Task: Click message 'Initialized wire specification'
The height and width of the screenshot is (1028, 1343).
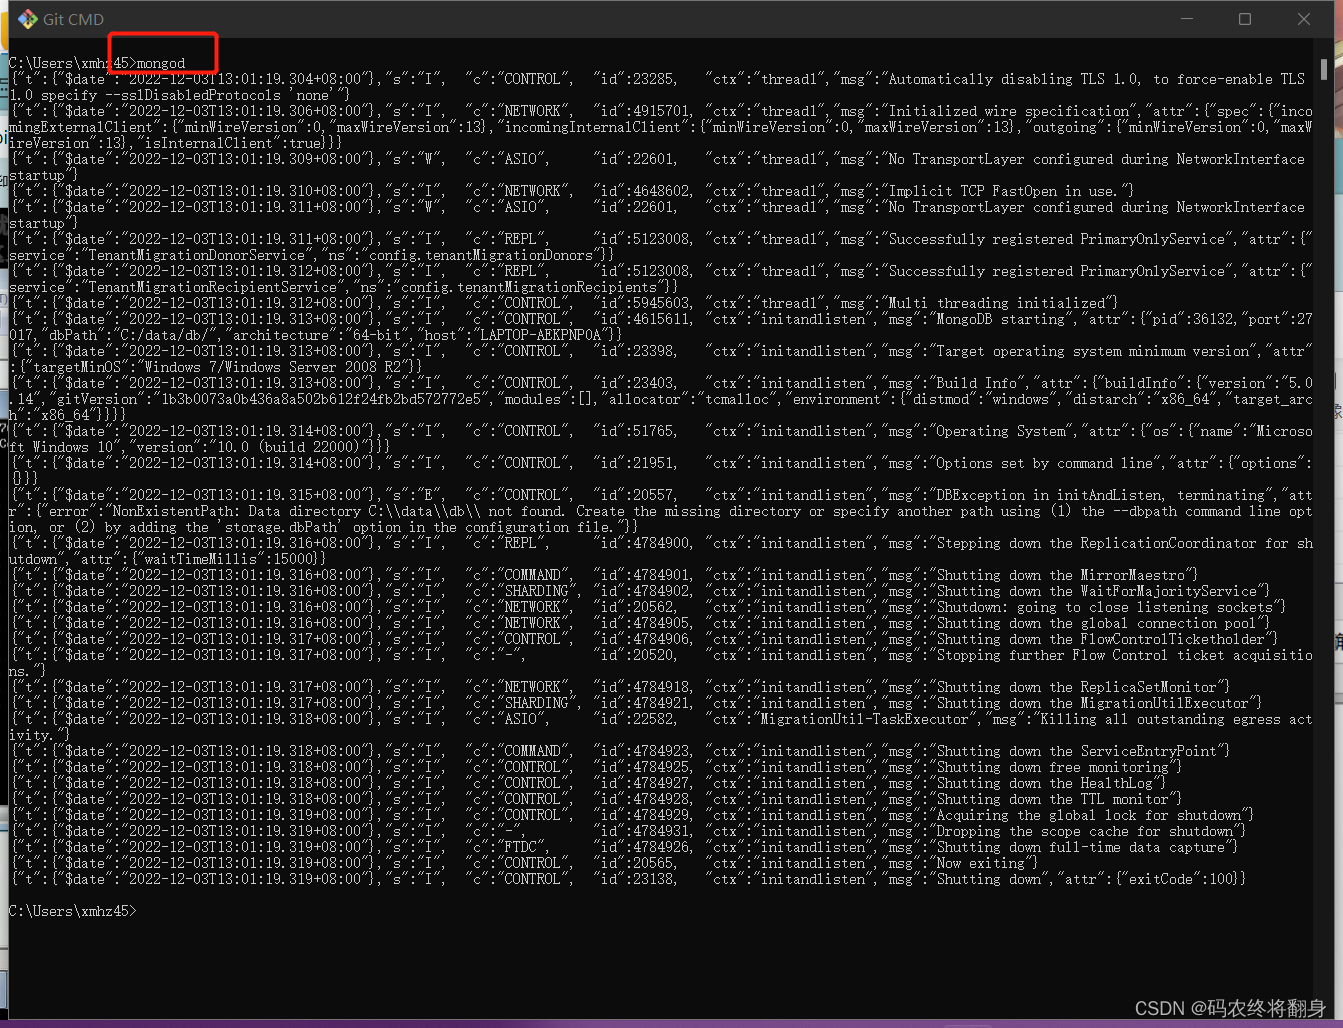Action: [1009, 111]
